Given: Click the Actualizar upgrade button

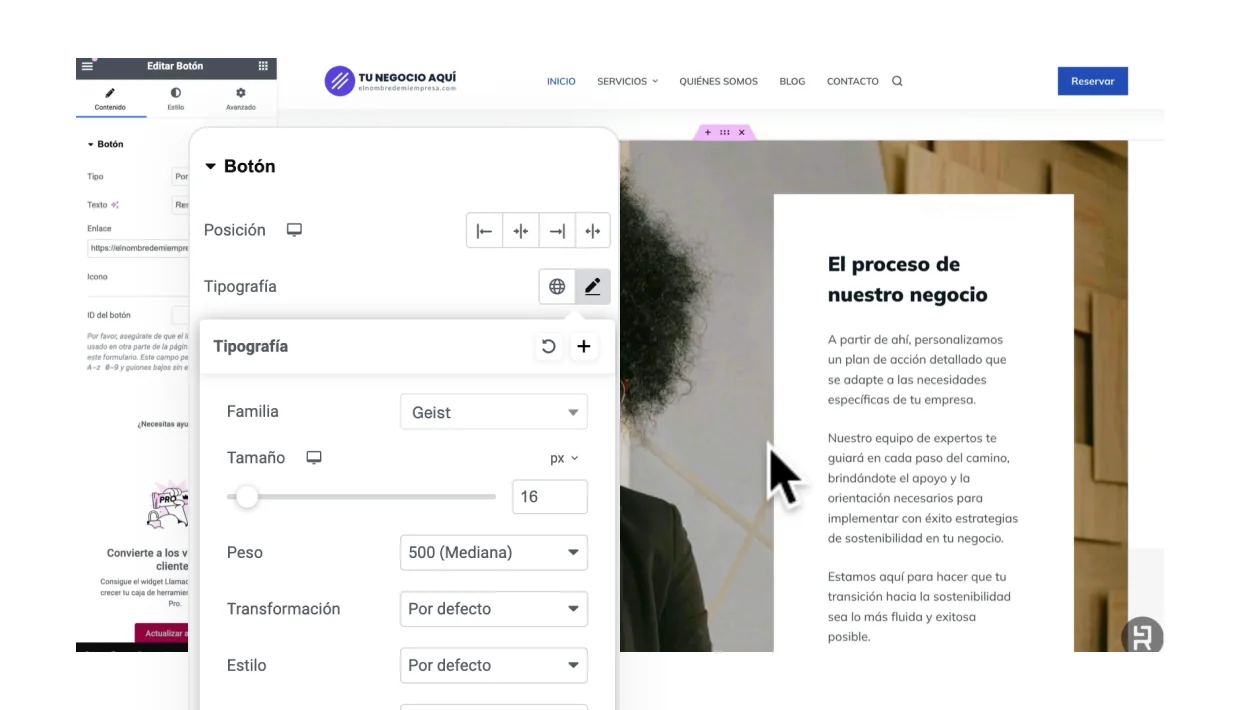Looking at the screenshot, I should (163, 633).
